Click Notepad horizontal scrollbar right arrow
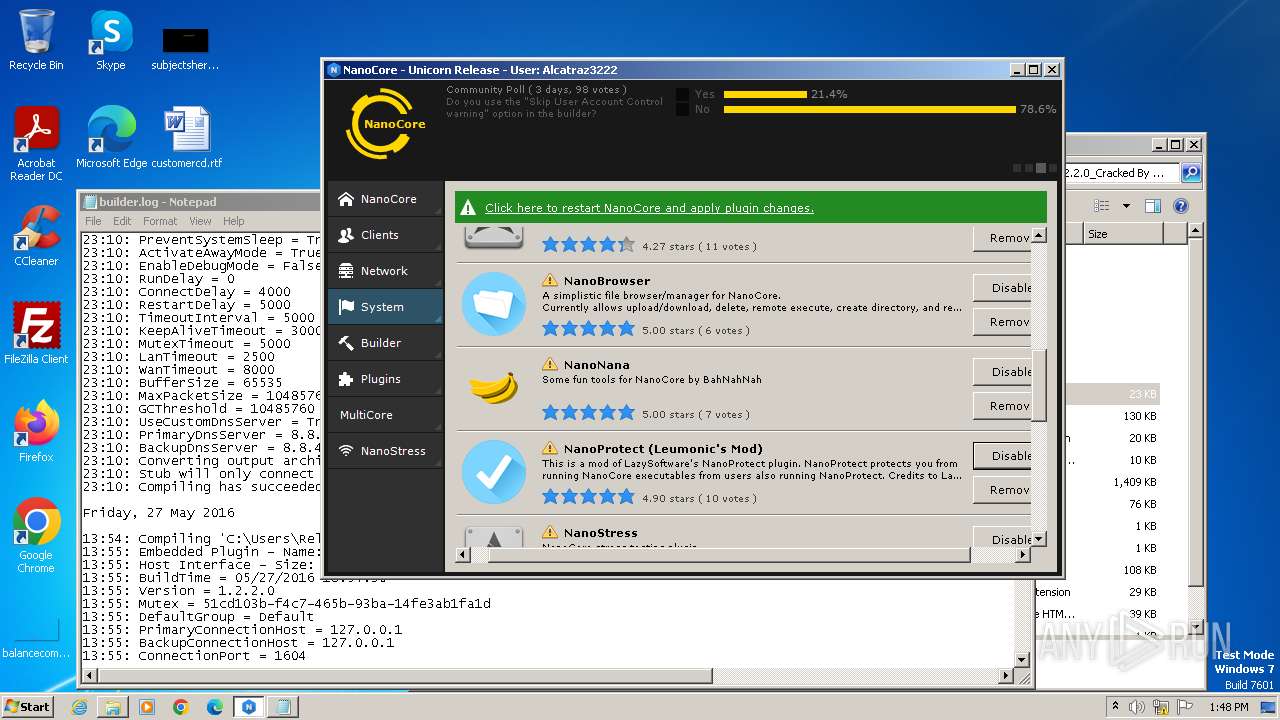The image size is (1280, 720). tap(1007, 676)
